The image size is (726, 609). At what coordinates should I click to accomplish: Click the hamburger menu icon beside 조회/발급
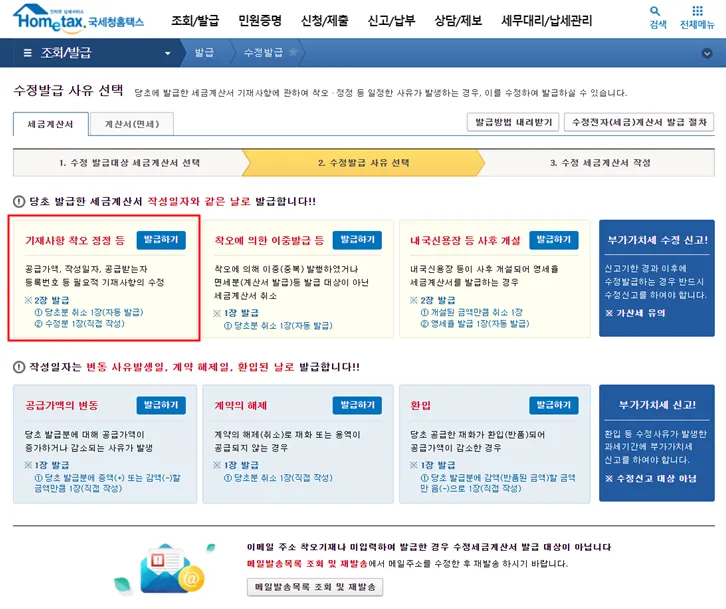click(27, 53)
